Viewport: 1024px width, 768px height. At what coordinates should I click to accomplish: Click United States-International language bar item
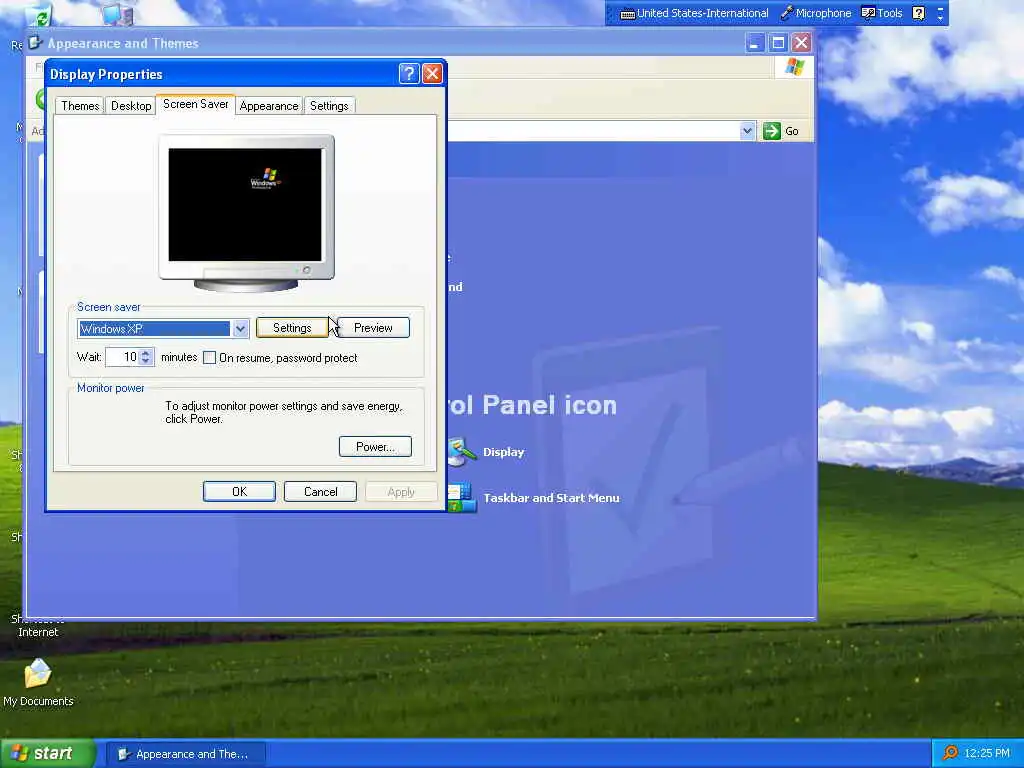[x=694, y=13]
